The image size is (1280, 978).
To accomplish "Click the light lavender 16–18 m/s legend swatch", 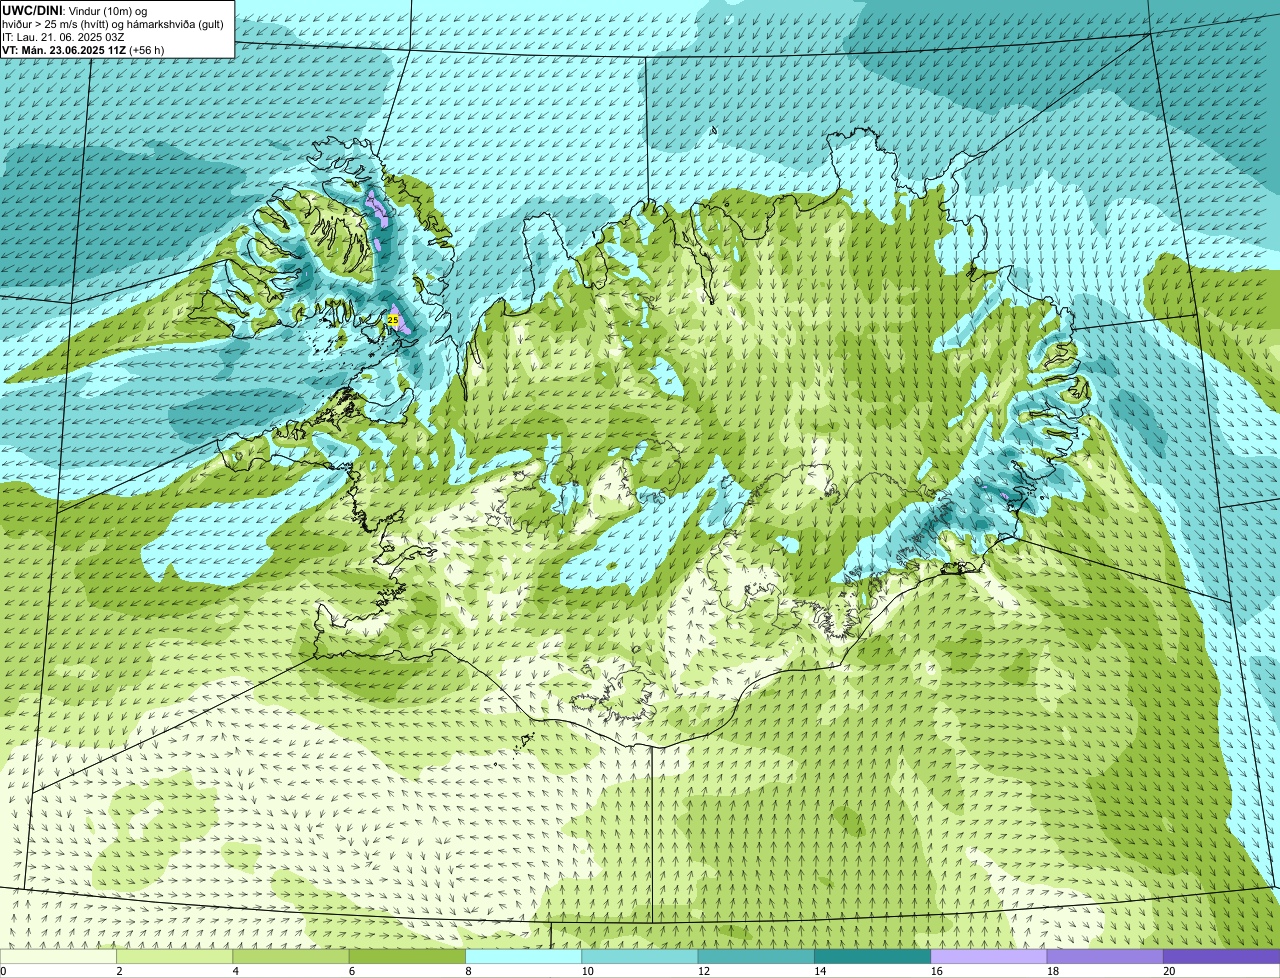I will [x=989, y=956].
